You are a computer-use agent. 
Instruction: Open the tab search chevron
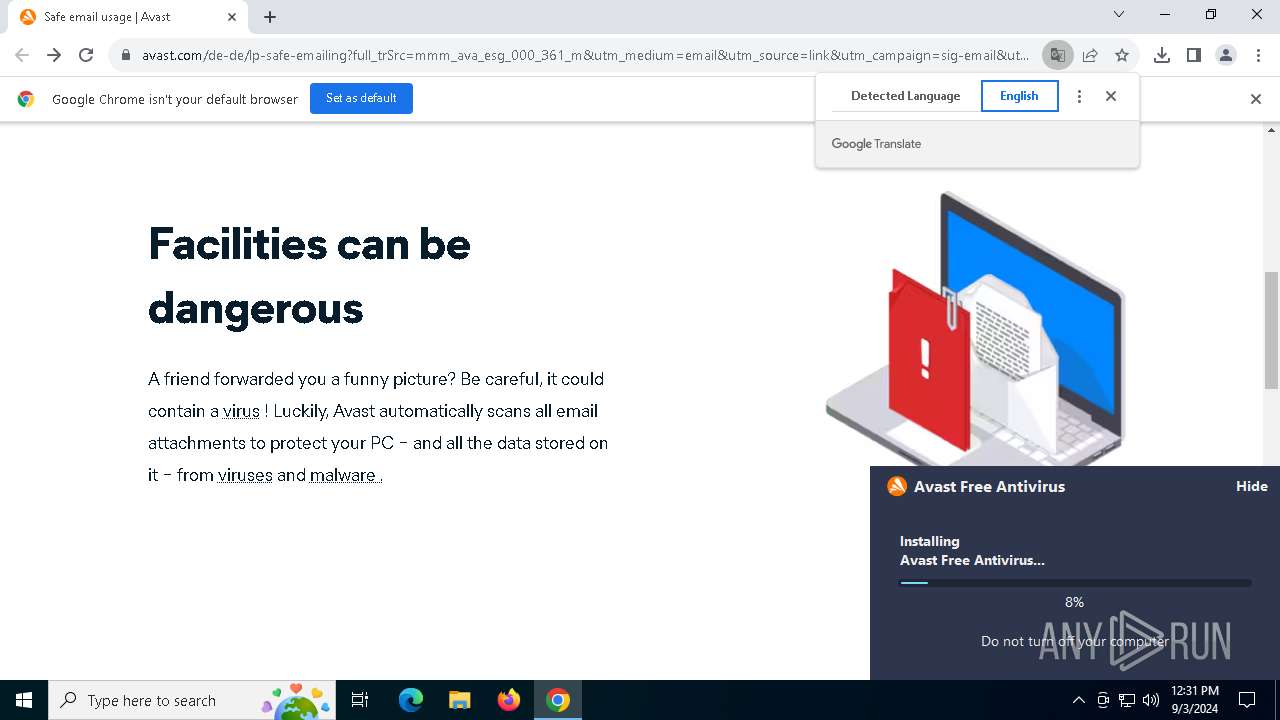[x=1119, y=14]
